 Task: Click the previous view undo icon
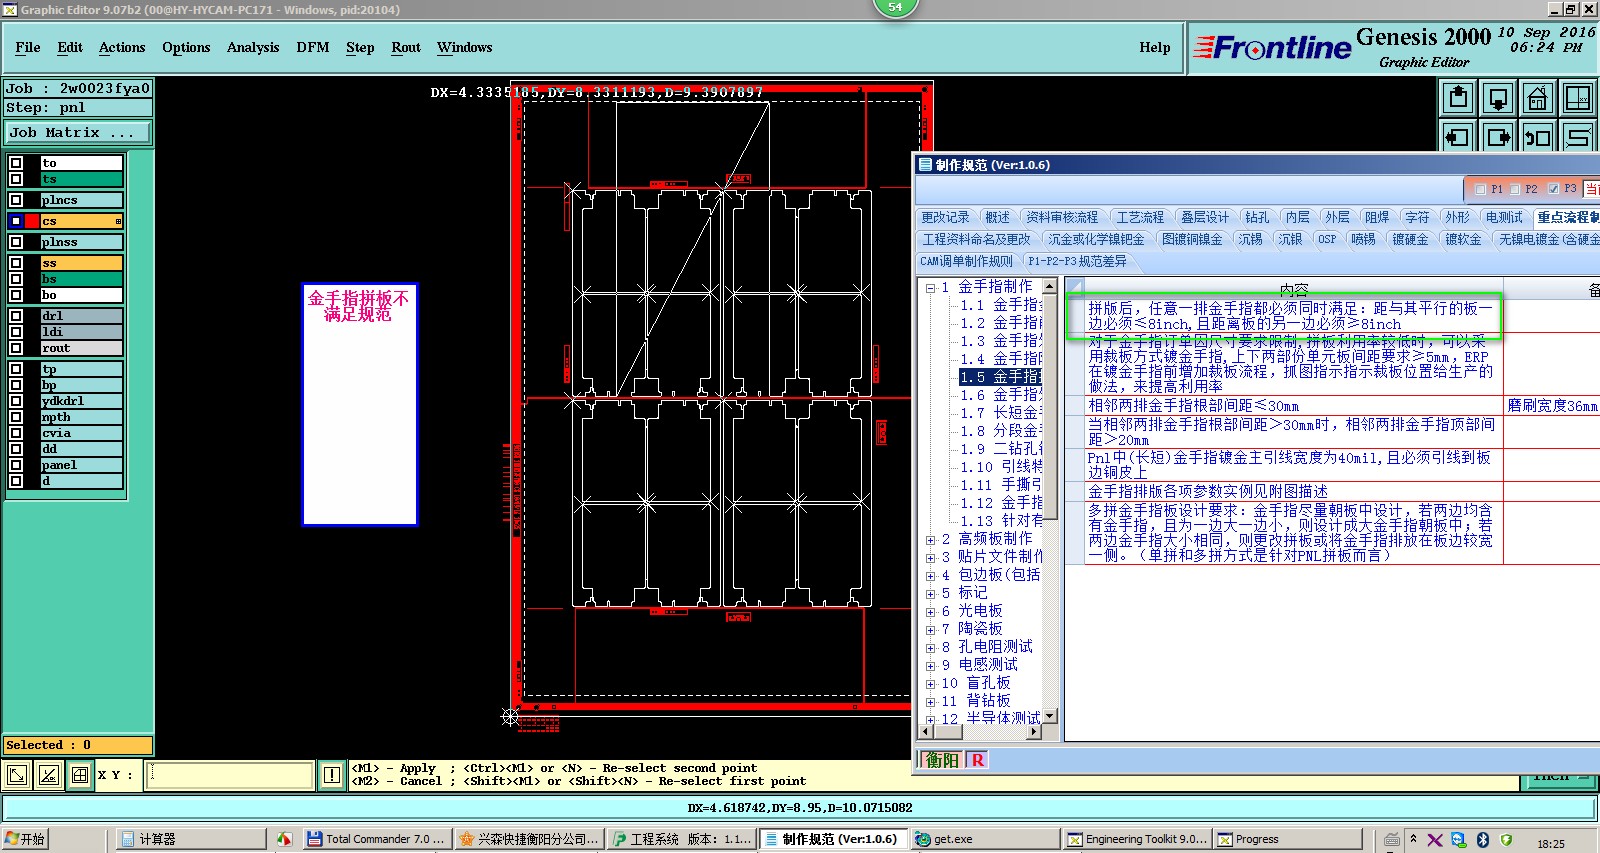click(x=1538, y=137)
